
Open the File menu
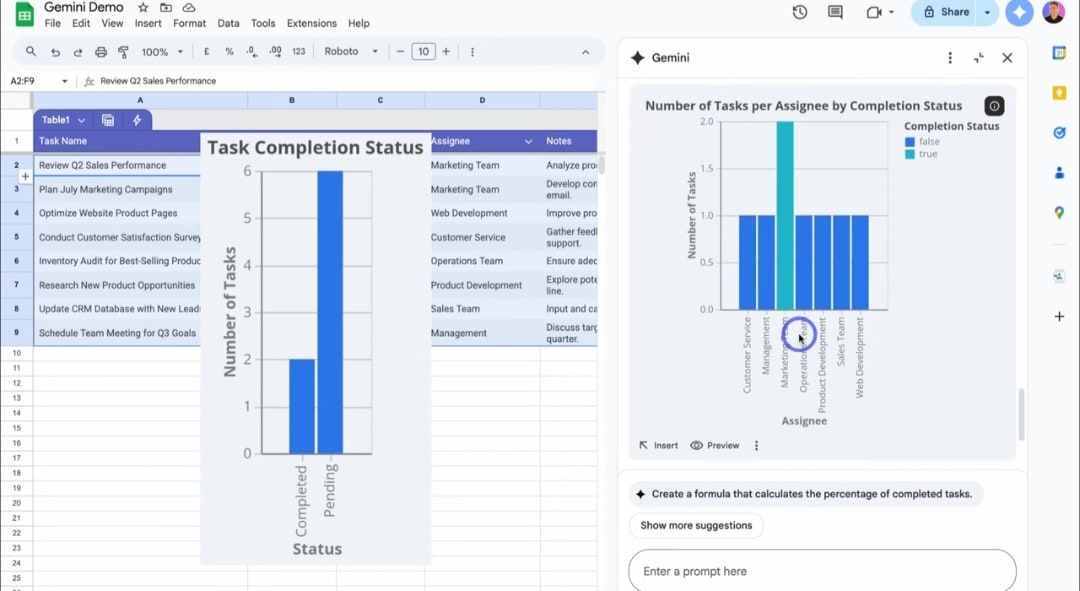52,23
